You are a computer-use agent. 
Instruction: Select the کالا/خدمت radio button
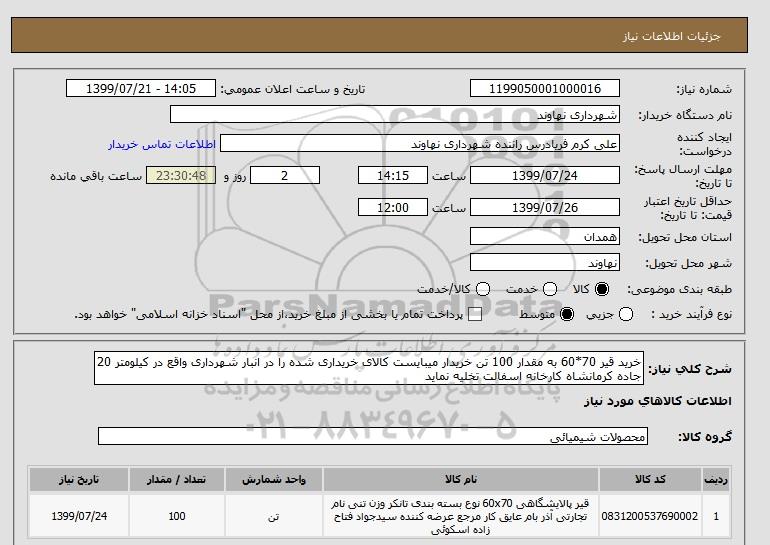click(483, 289)
